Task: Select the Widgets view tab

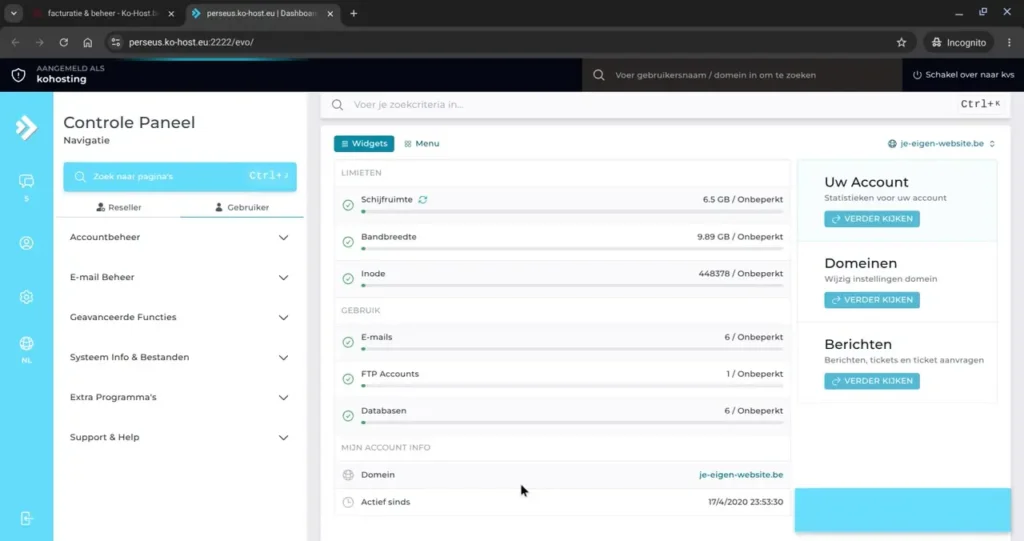Action: [364, 144]
